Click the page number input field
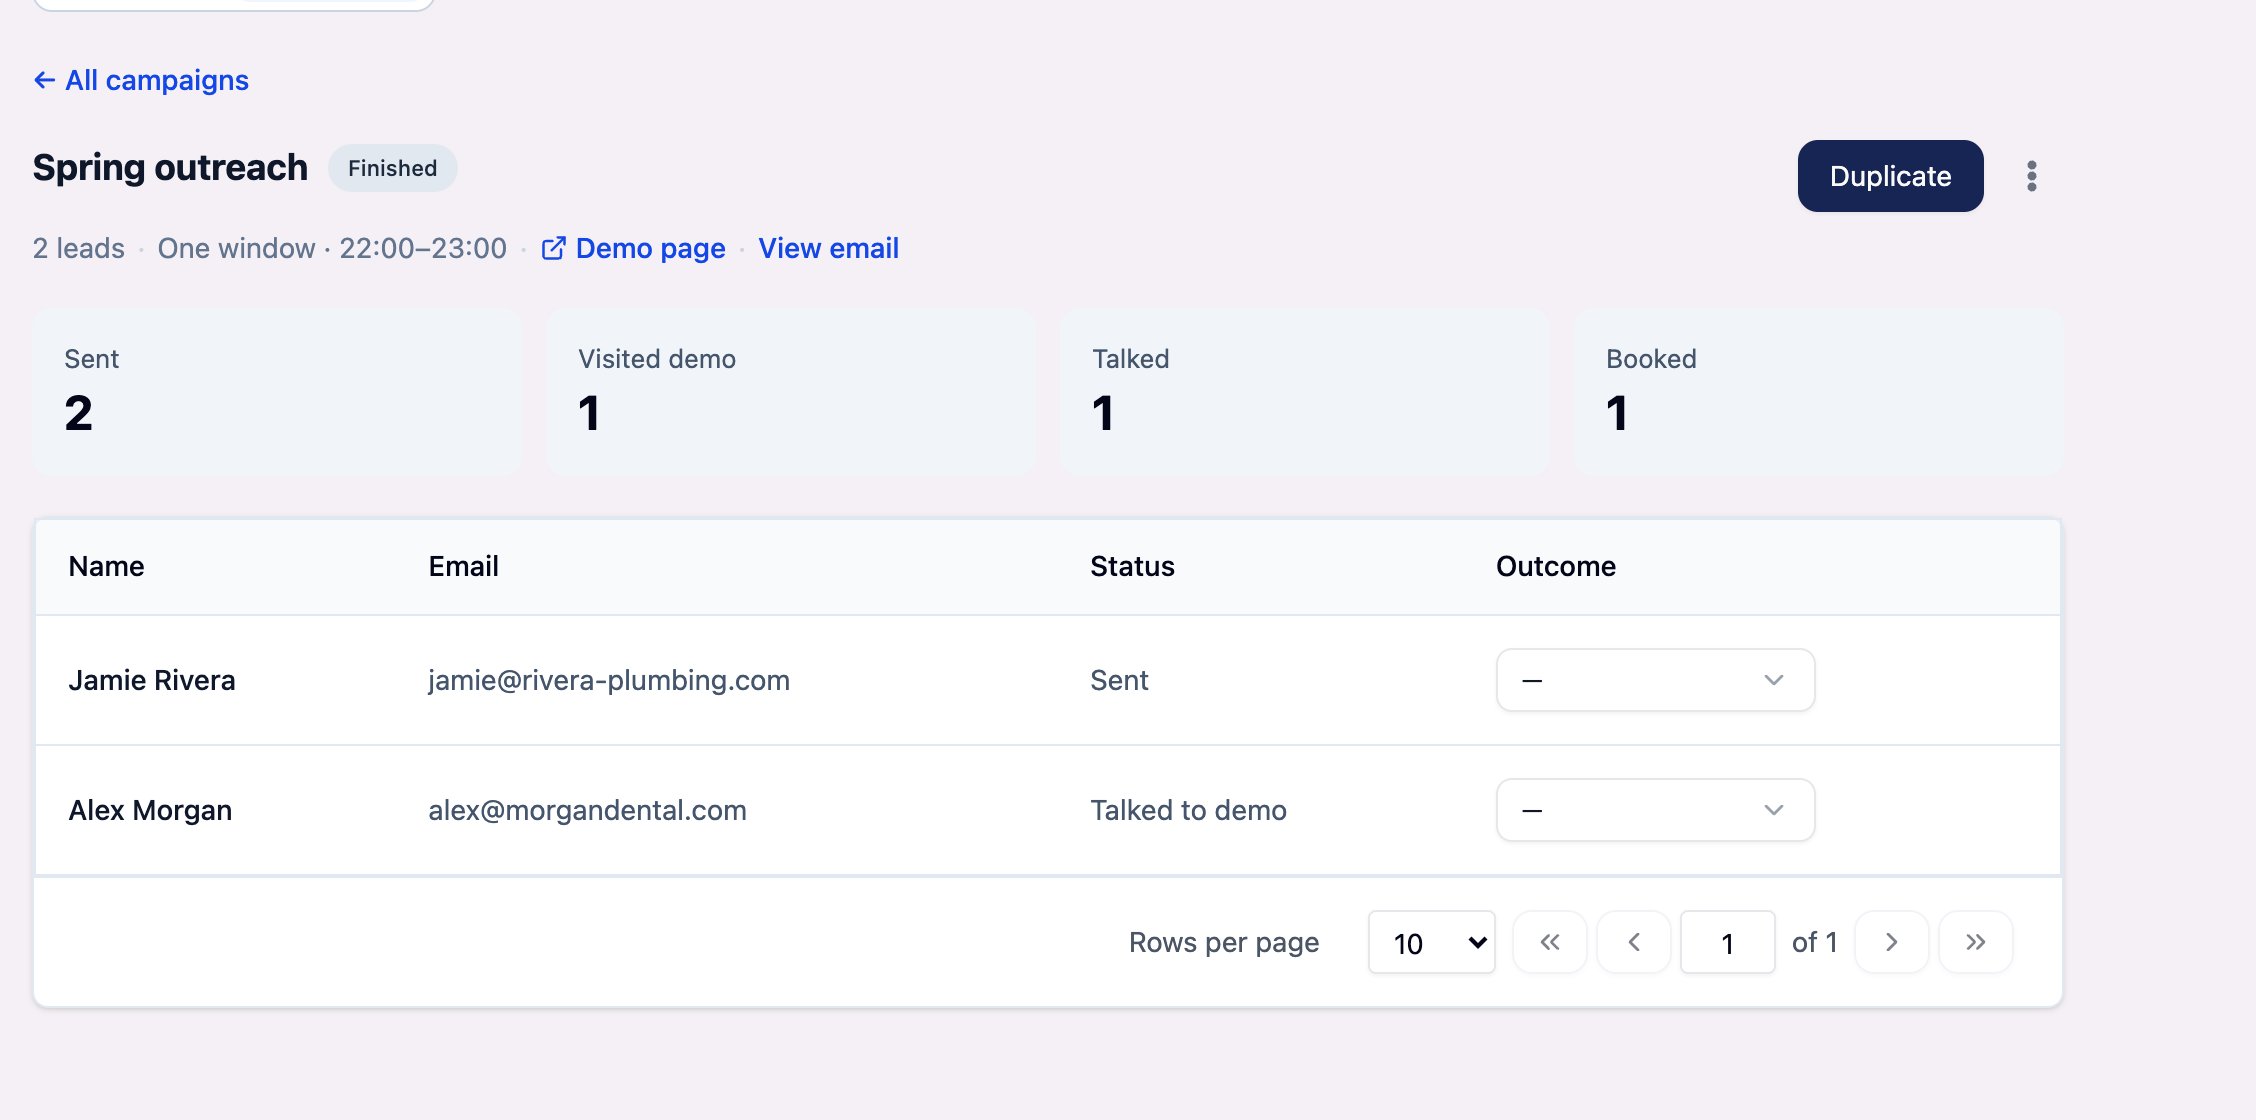This screenshot has width=2256, height=1120. pyautogui.click(x=1727, y=942)
